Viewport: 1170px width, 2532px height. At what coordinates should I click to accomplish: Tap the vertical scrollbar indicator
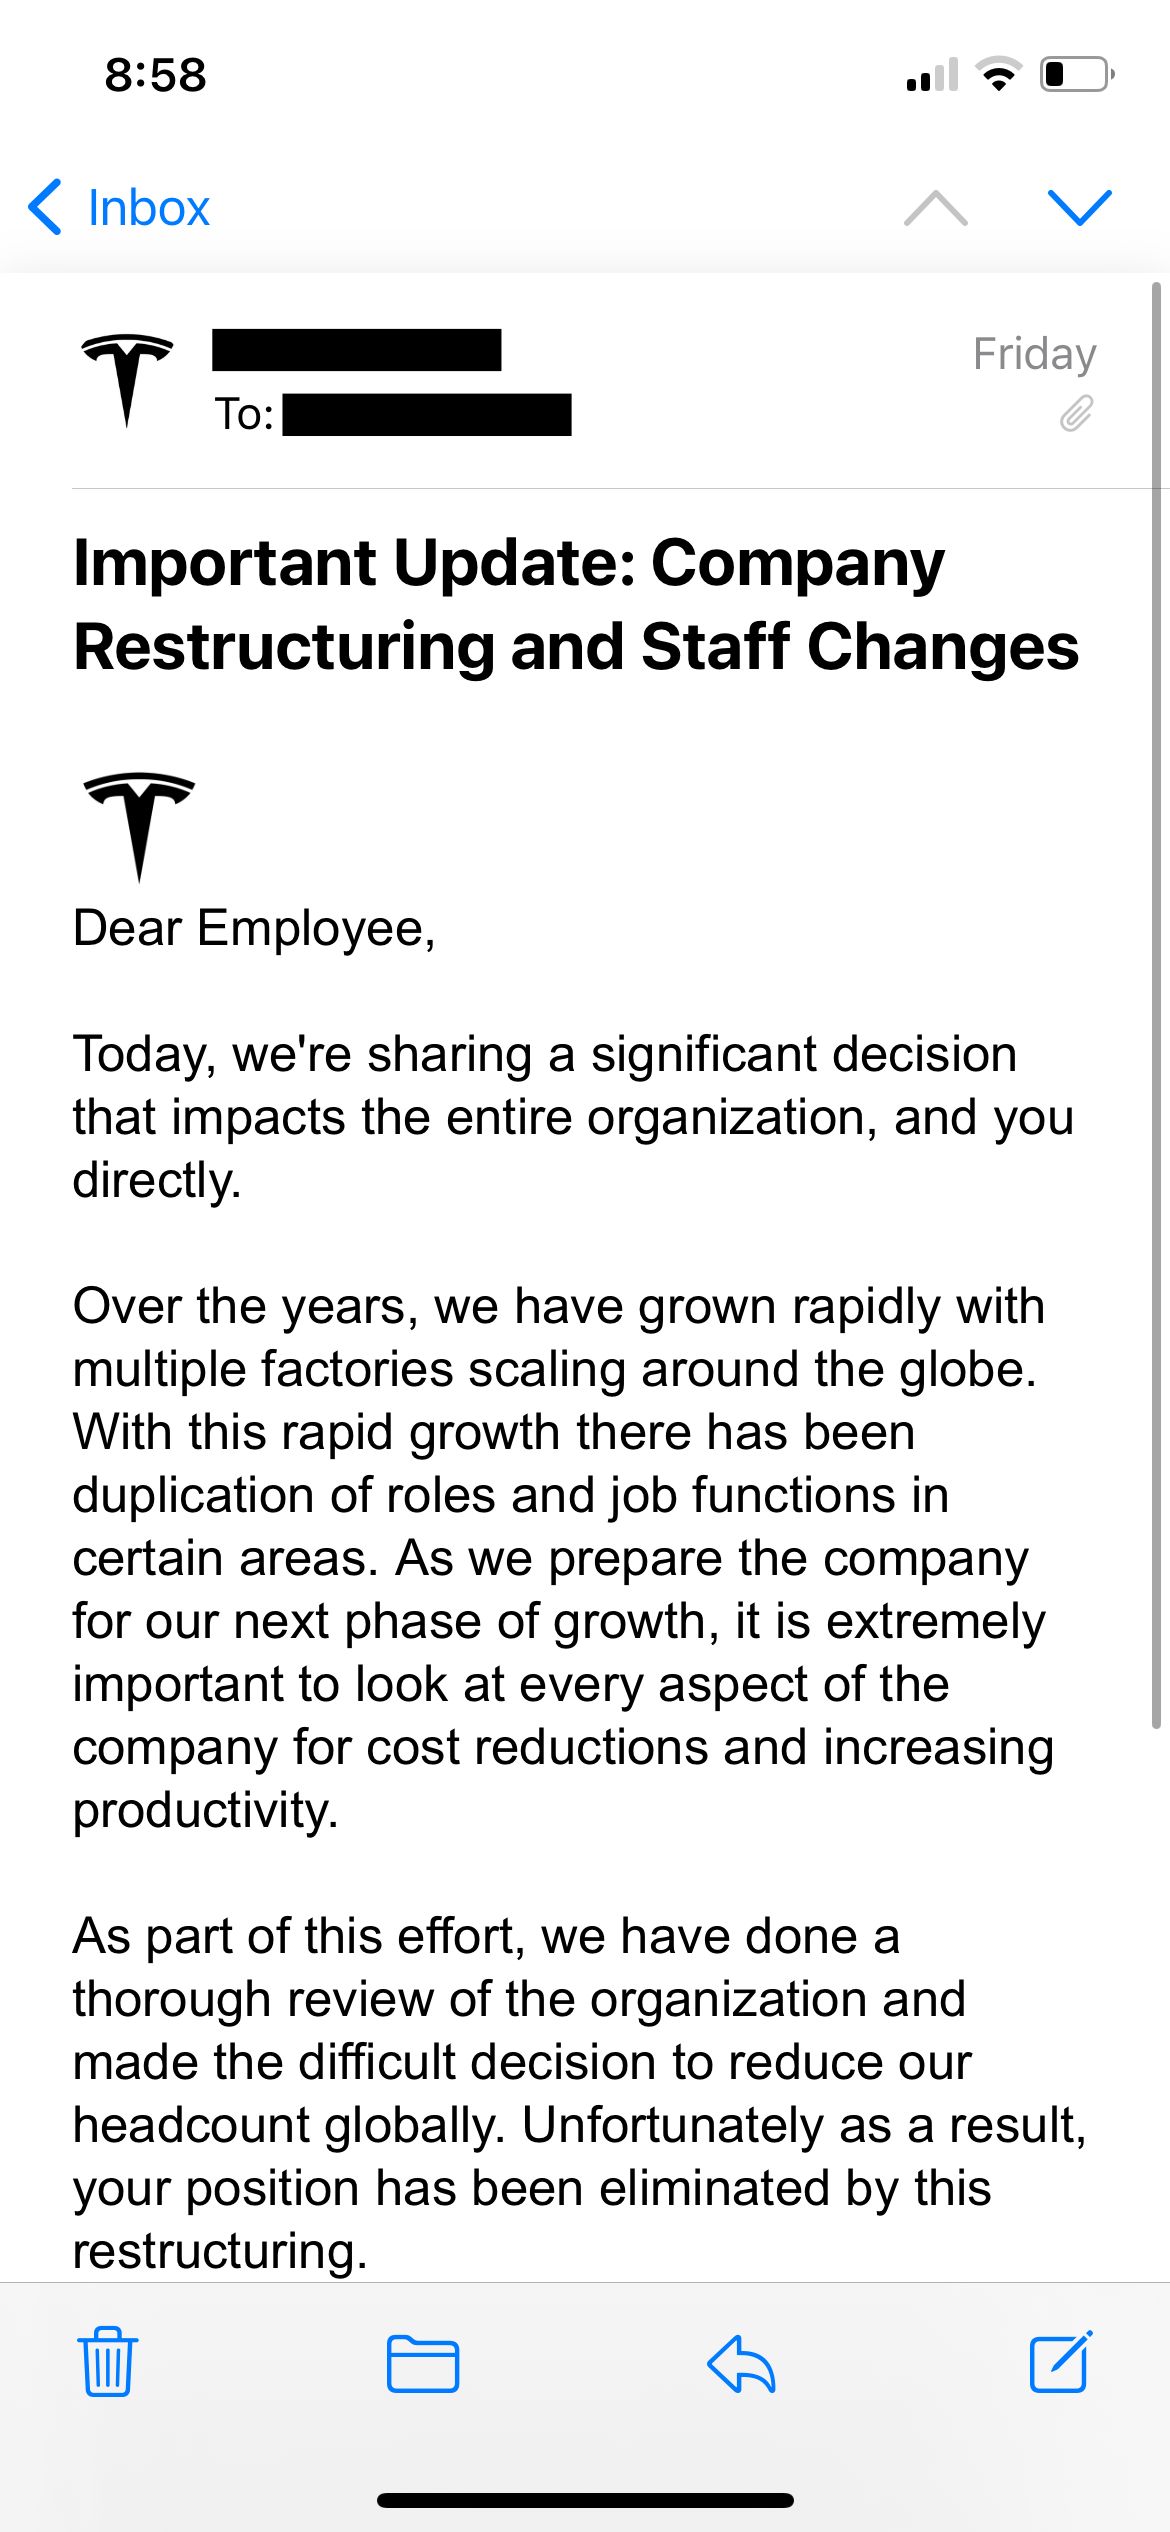tap(1156, 1000)
